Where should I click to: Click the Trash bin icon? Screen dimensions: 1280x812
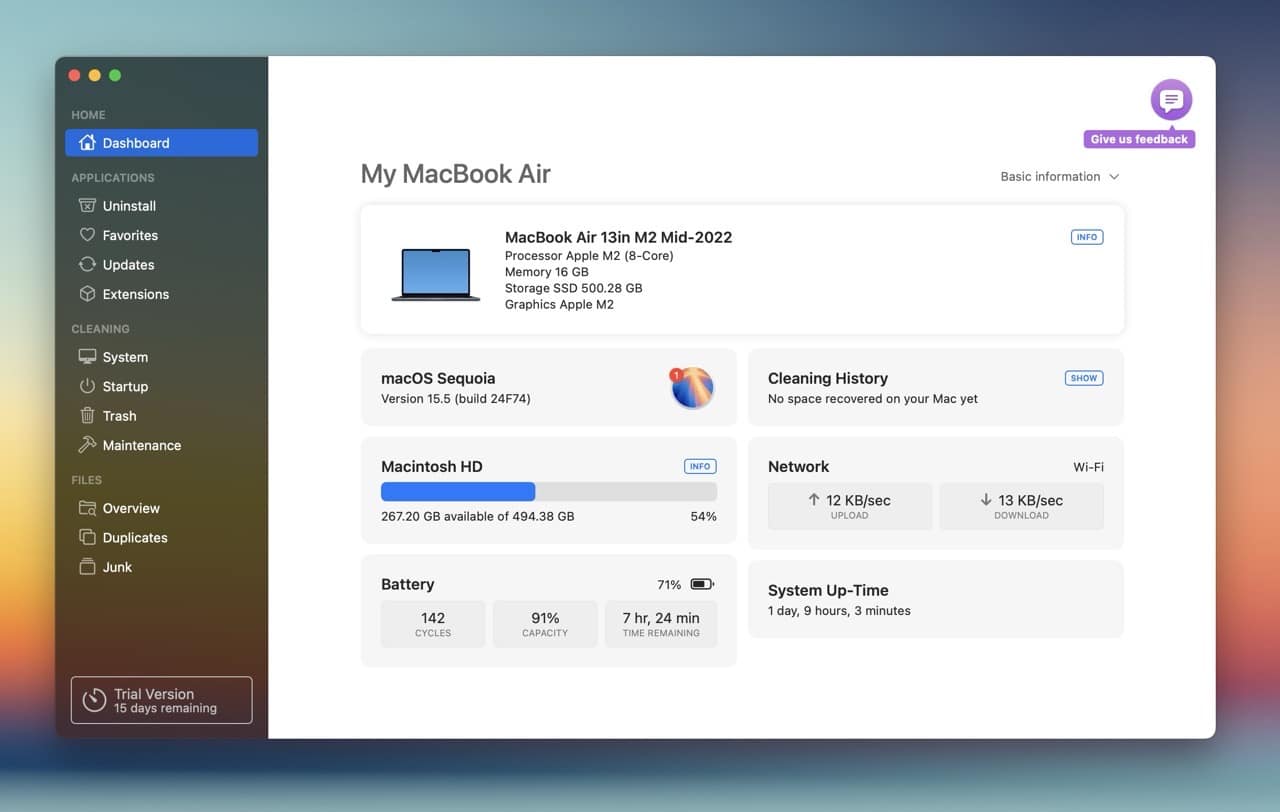tap(88, 416)
